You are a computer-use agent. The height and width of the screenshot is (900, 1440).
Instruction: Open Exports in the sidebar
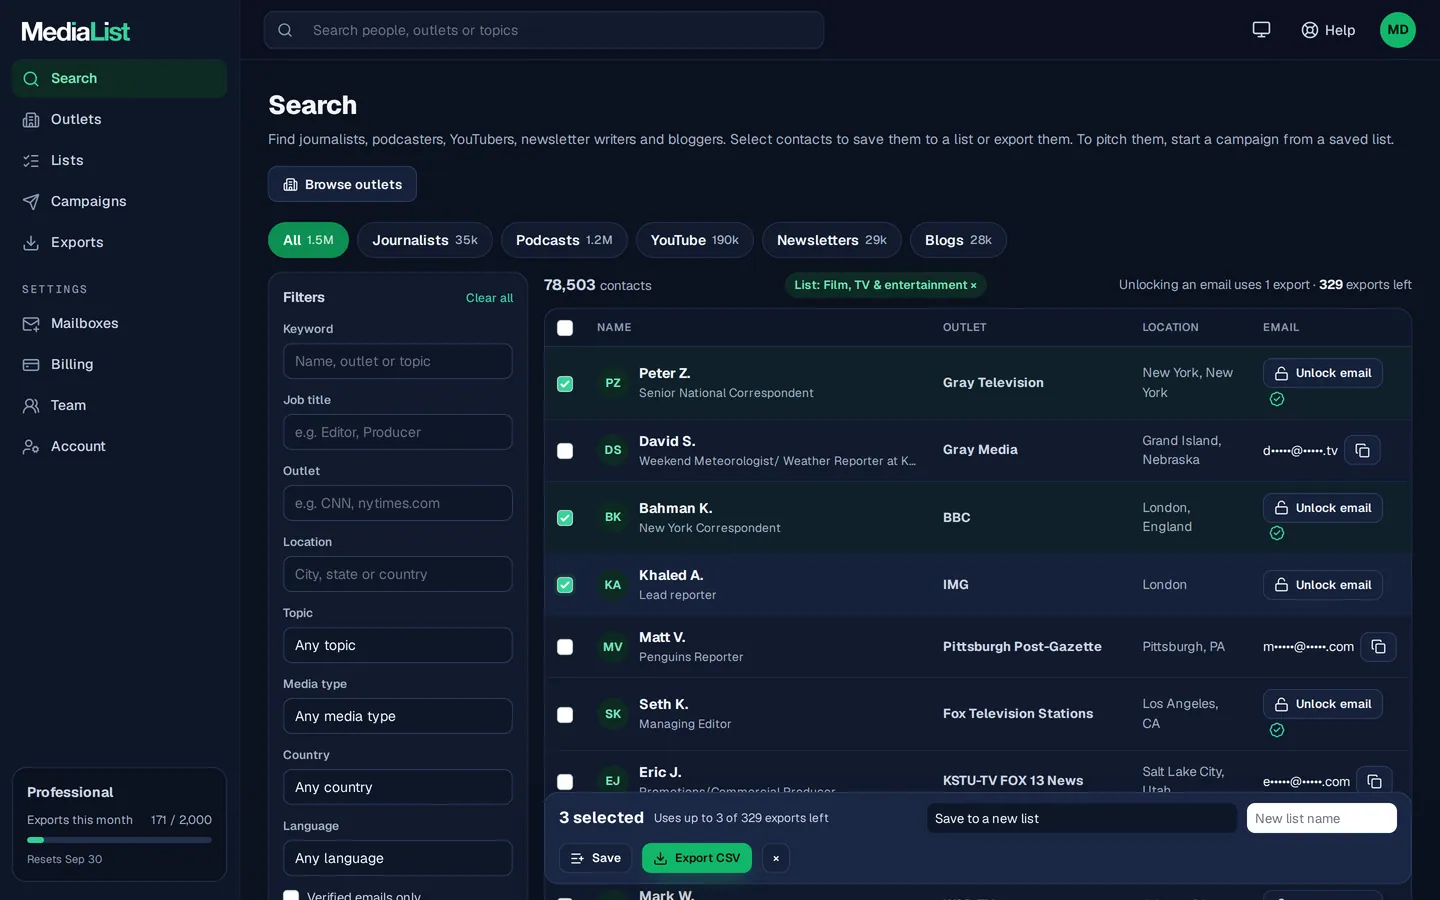click(119, 242)
